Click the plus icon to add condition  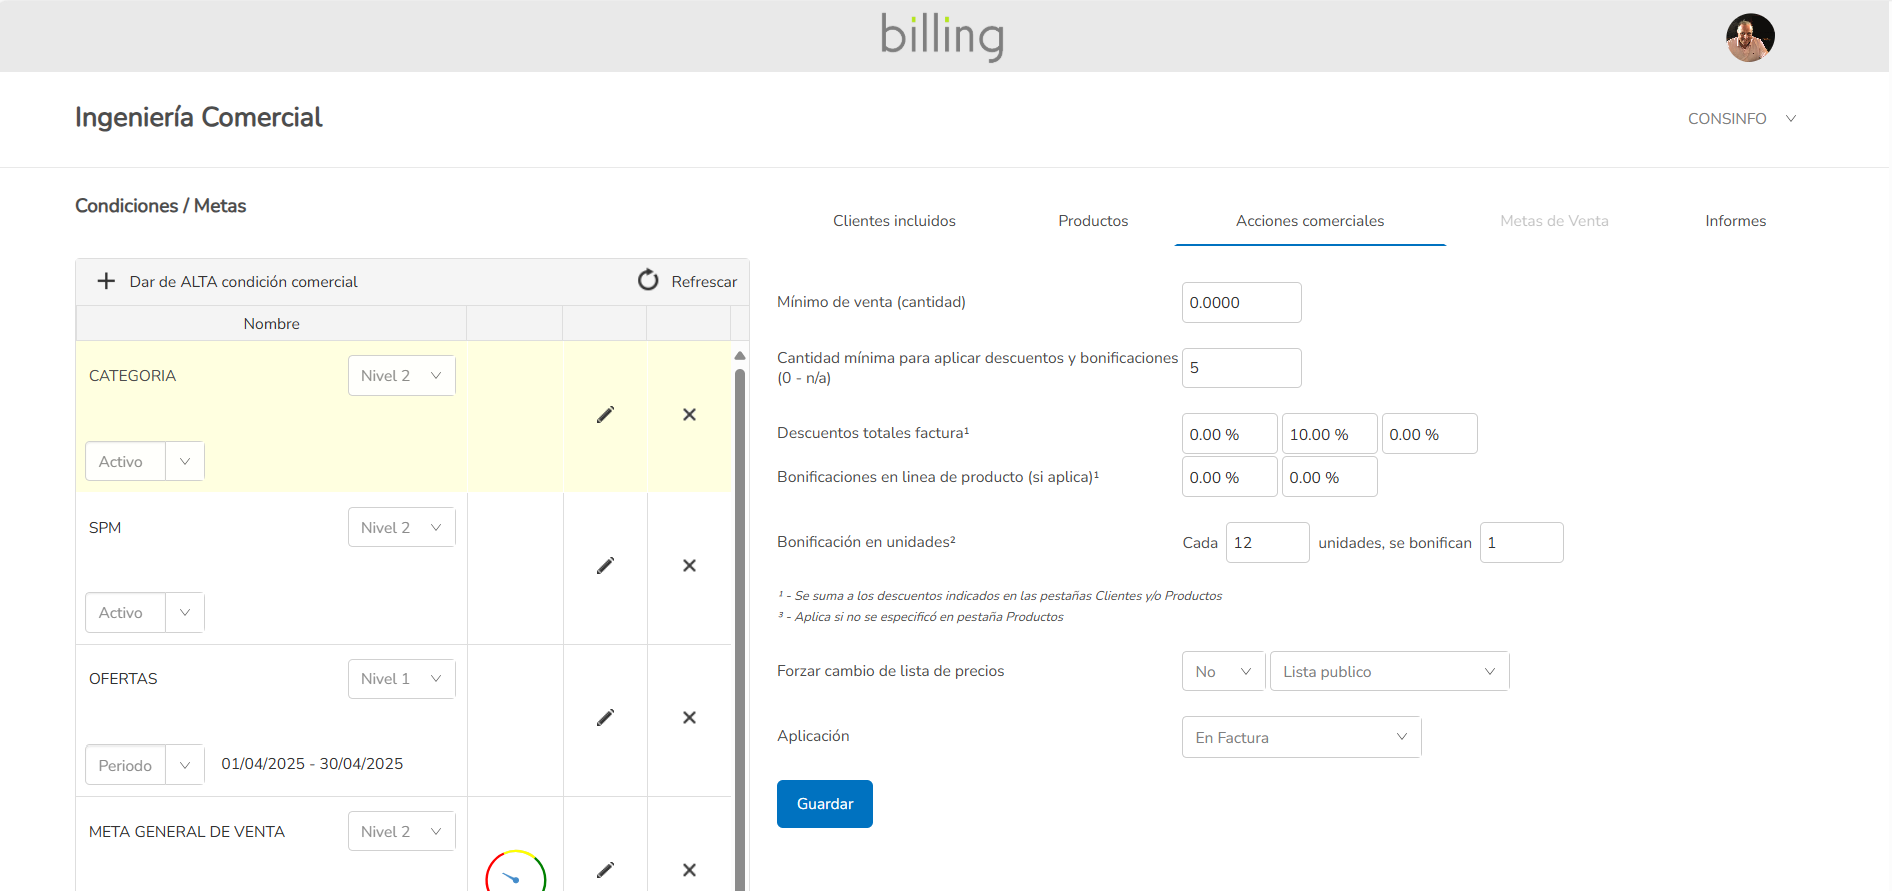pyautogui.click(x=106, y=282)
